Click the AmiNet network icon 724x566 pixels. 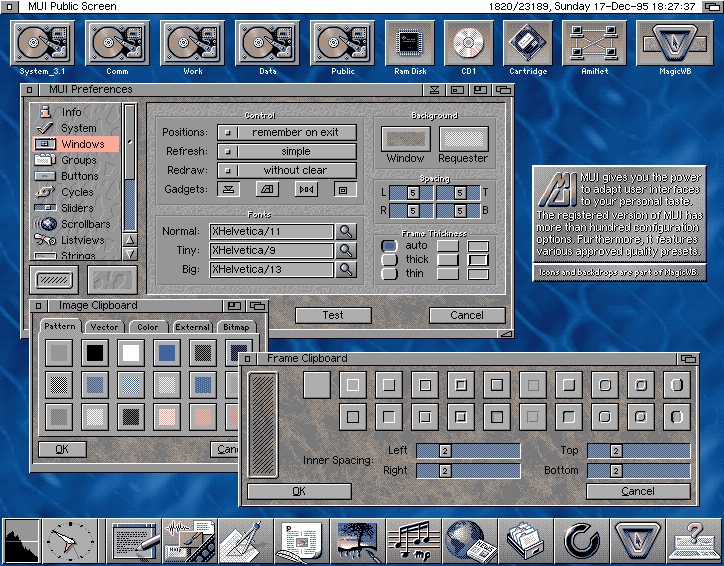pyautogui.click(x=587, y=44)
